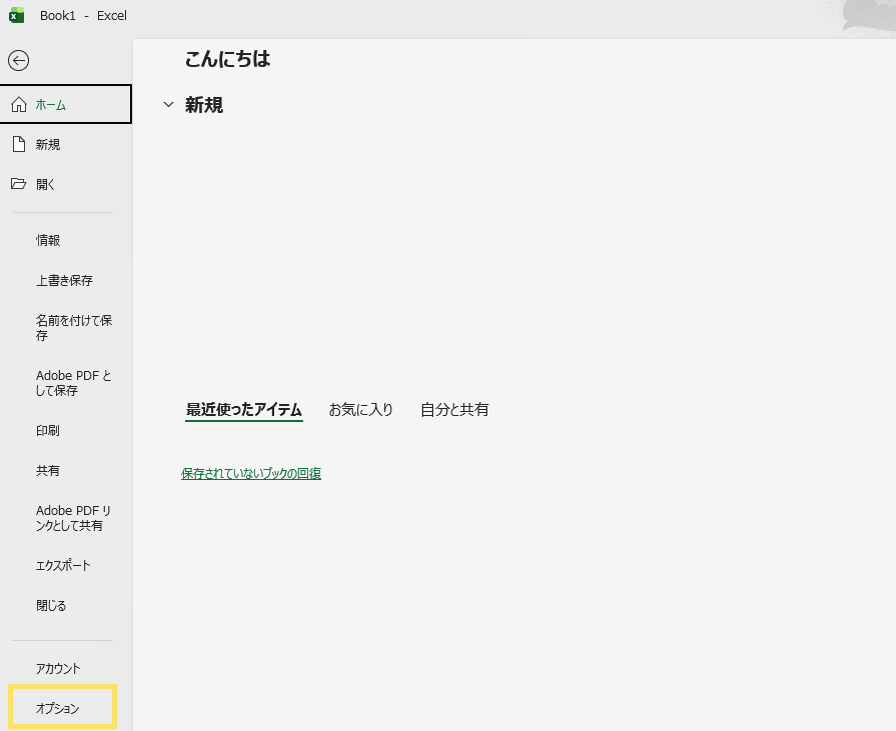
Task: Click the back arrow icon
Action: click(18, 60)
